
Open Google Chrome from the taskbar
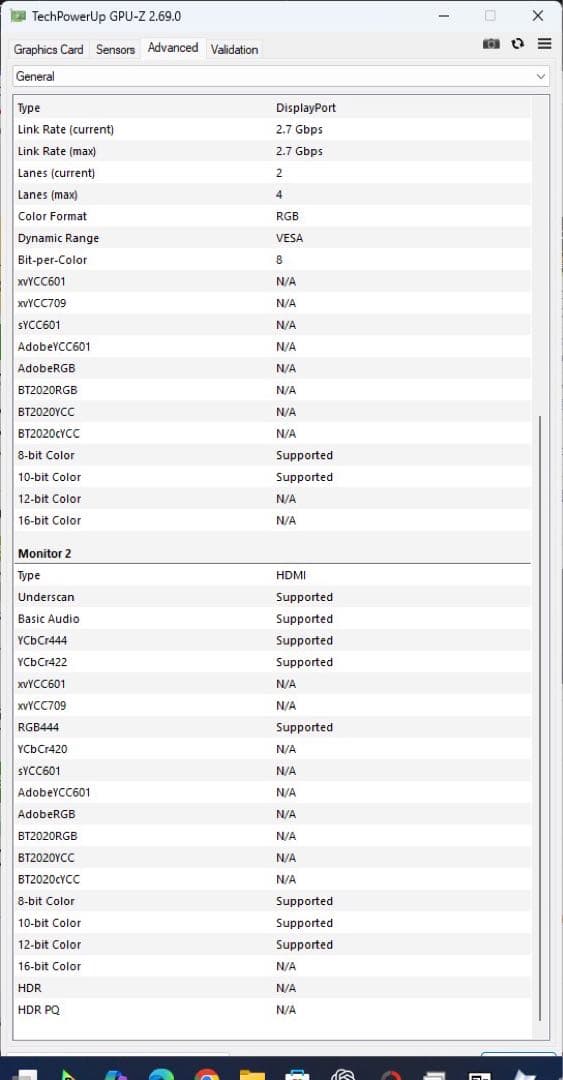(x=207, y=1073)
